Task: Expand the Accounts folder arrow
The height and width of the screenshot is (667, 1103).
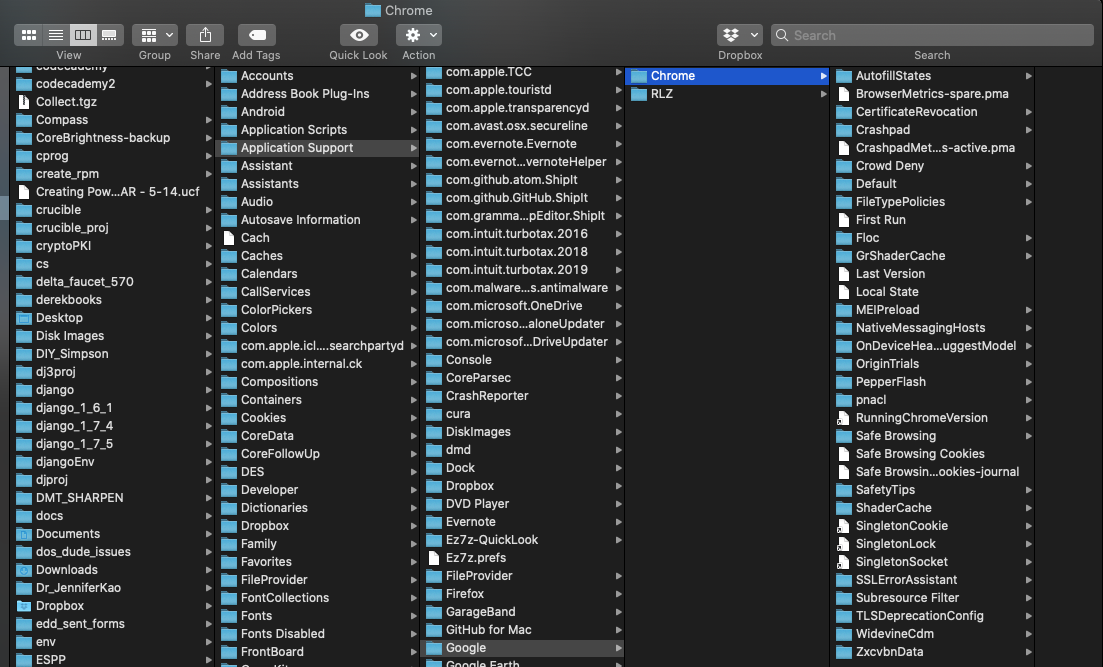Action: [x=414, y=76]
